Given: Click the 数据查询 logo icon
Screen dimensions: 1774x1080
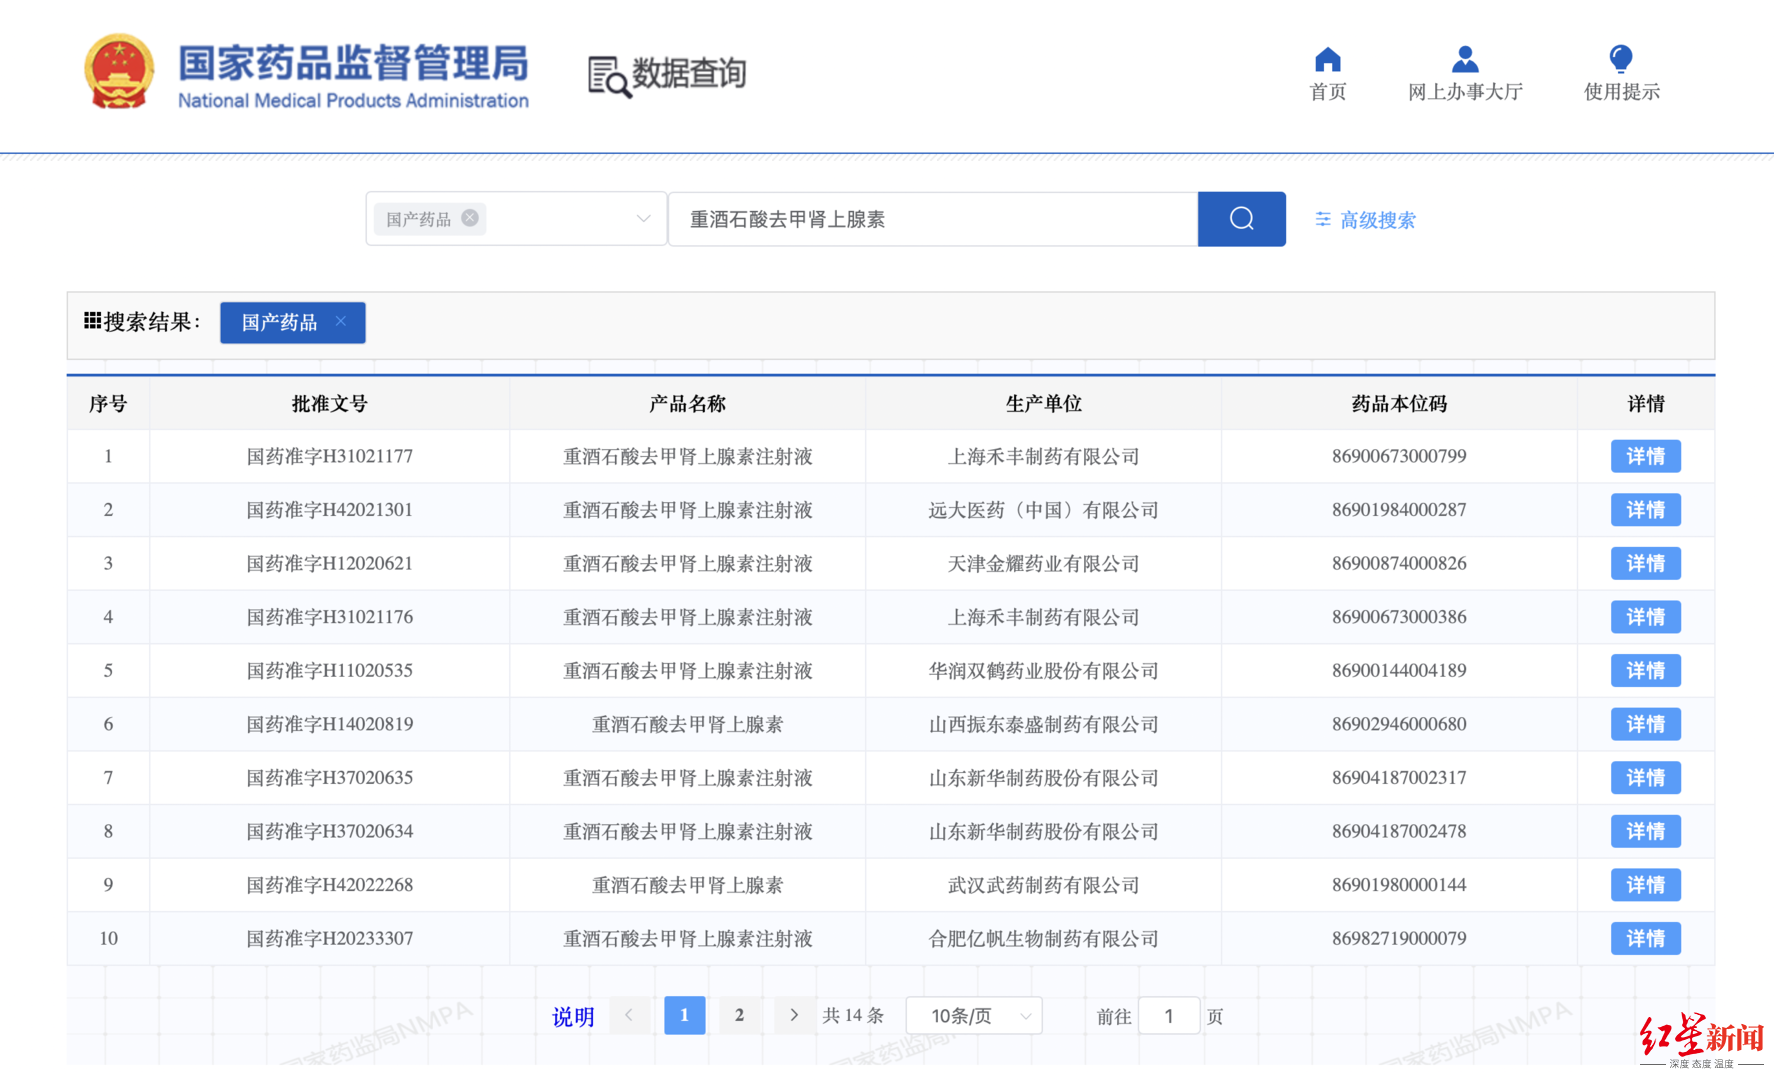Looking at the screenshot, I should coord(605,74).
